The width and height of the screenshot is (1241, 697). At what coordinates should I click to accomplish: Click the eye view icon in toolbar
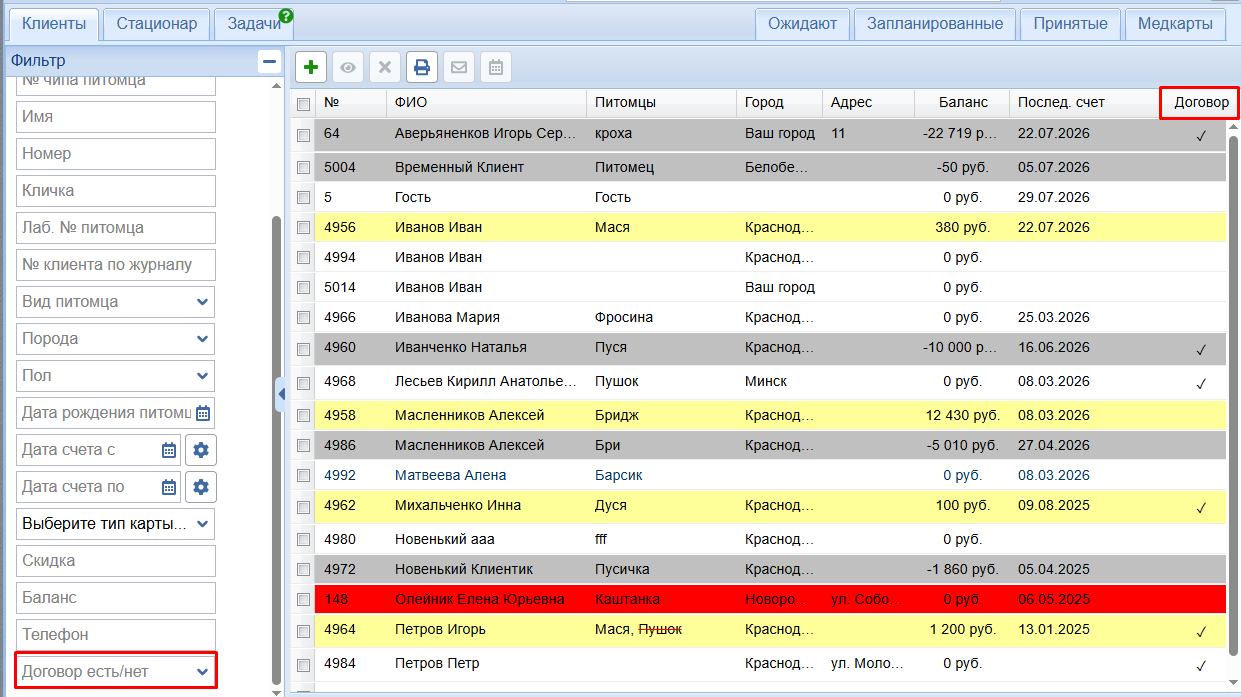click(x=348, y=67)
